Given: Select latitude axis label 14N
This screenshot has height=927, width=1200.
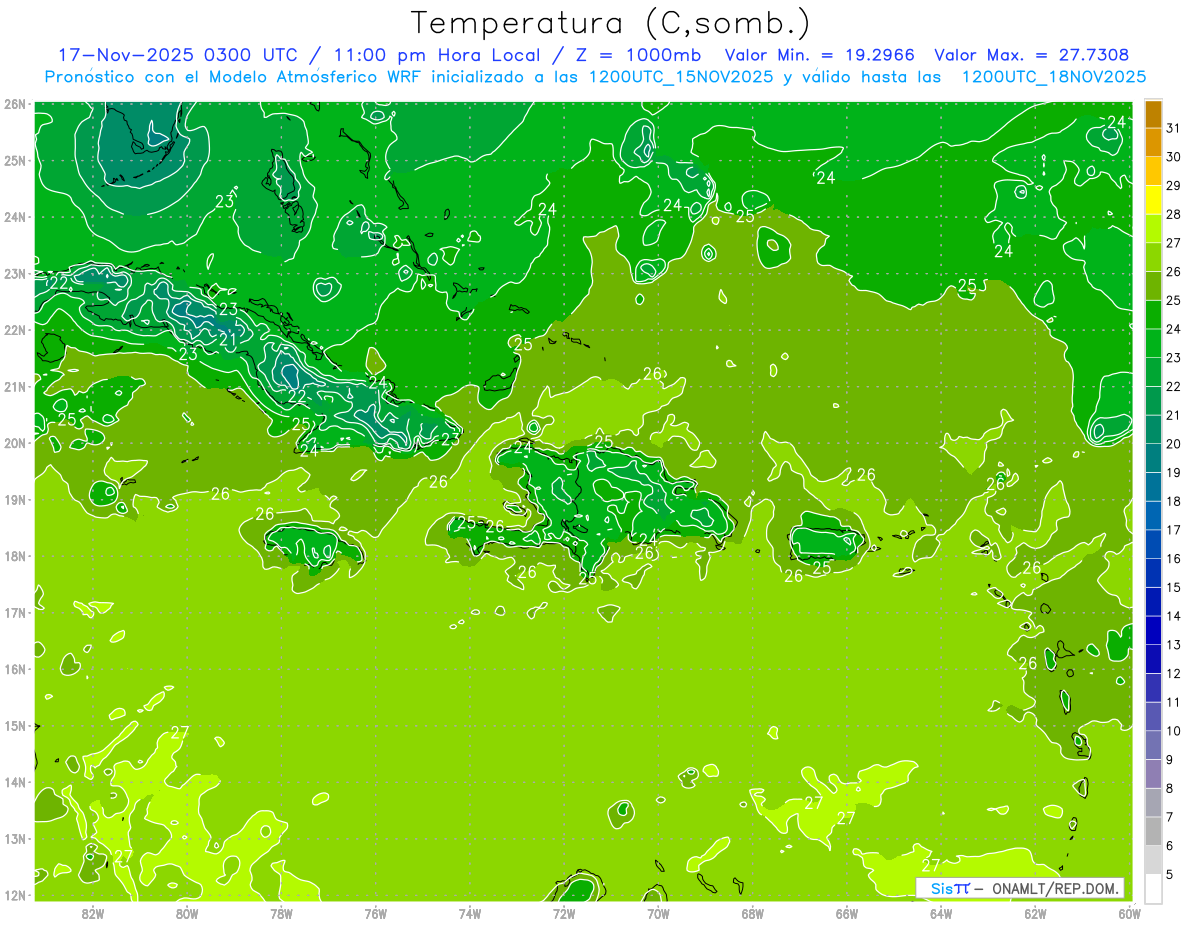Looking at the screenshot, I should (15, 782).
